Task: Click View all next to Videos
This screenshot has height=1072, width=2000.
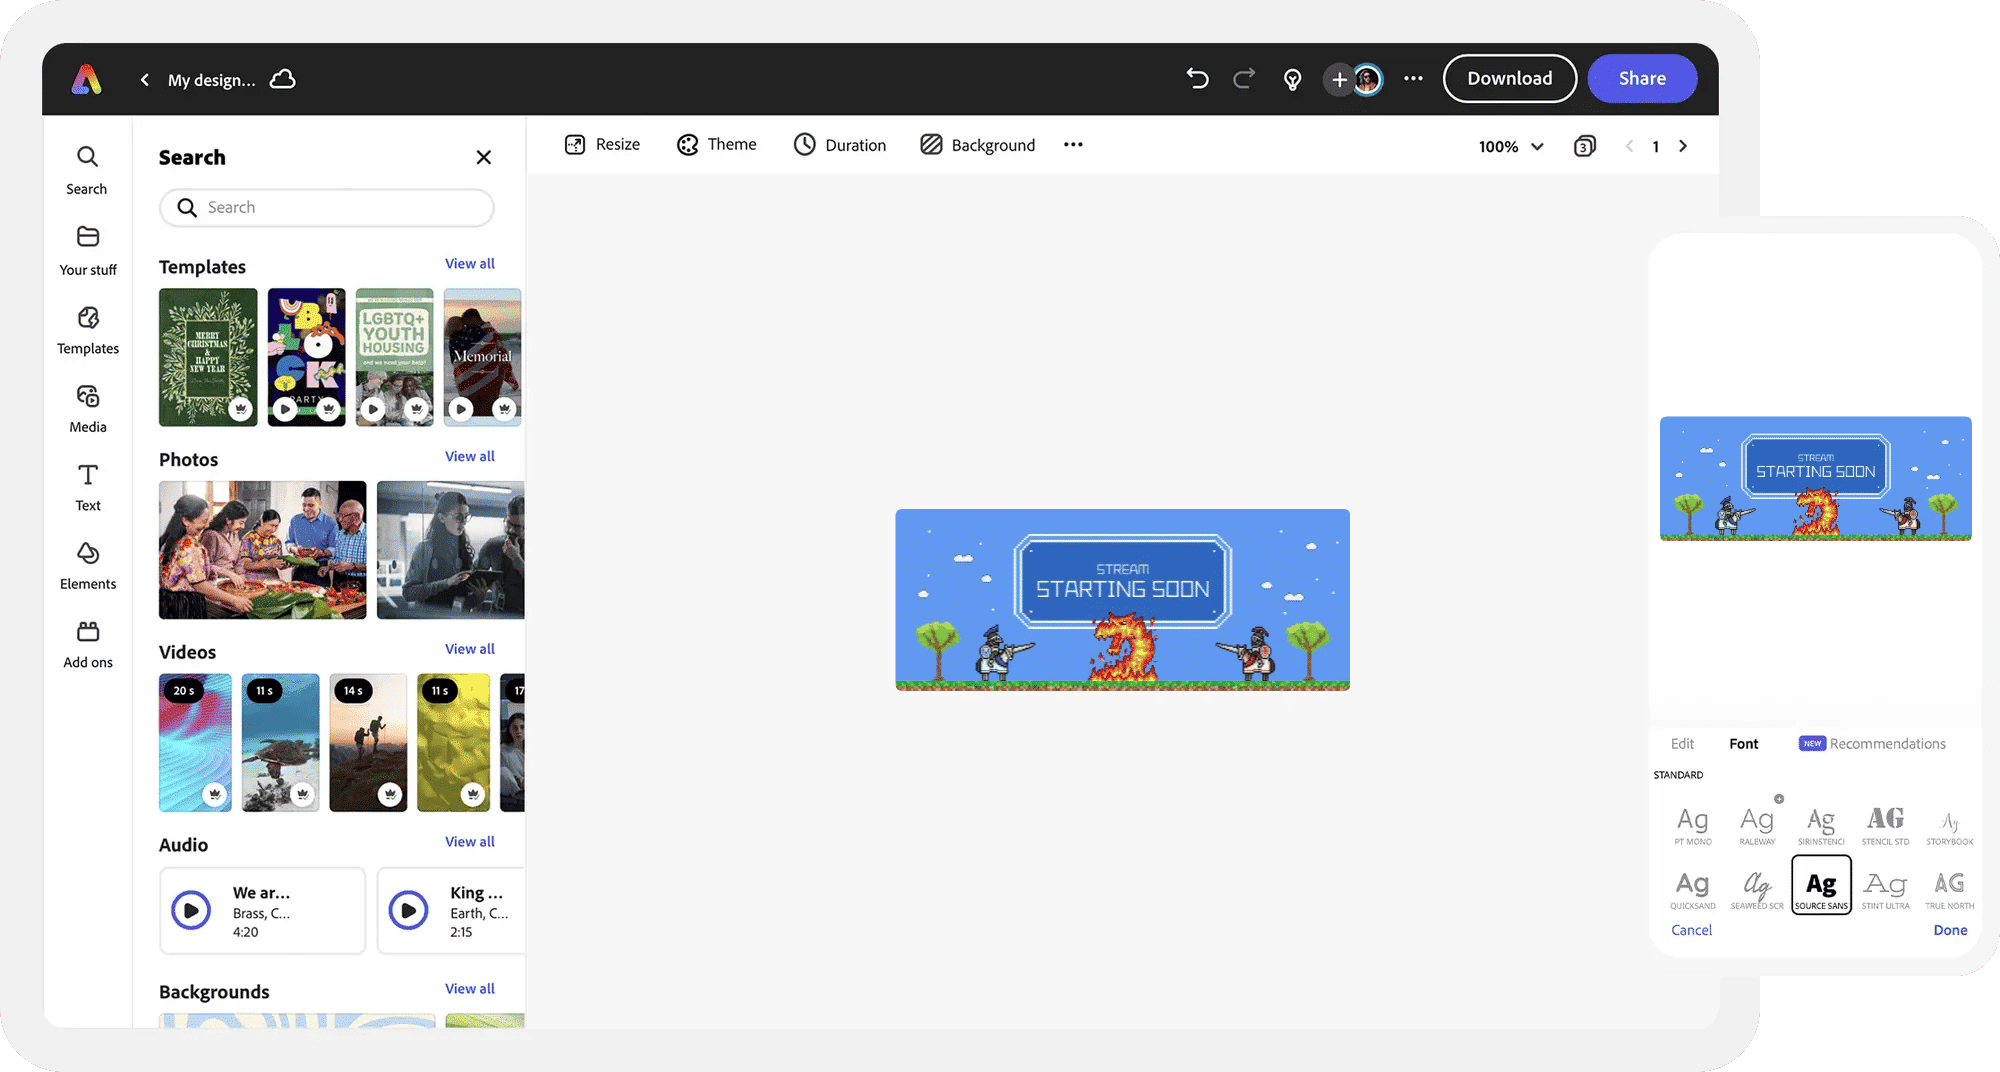Action: click(x=469, y=648)
